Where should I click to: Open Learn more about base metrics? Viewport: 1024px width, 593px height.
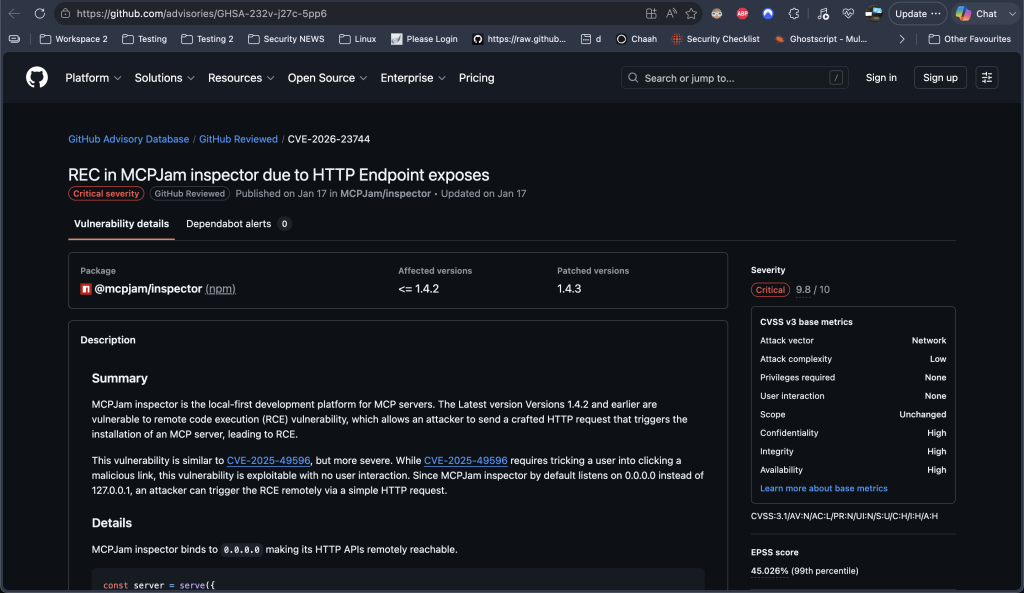(824, 489)
